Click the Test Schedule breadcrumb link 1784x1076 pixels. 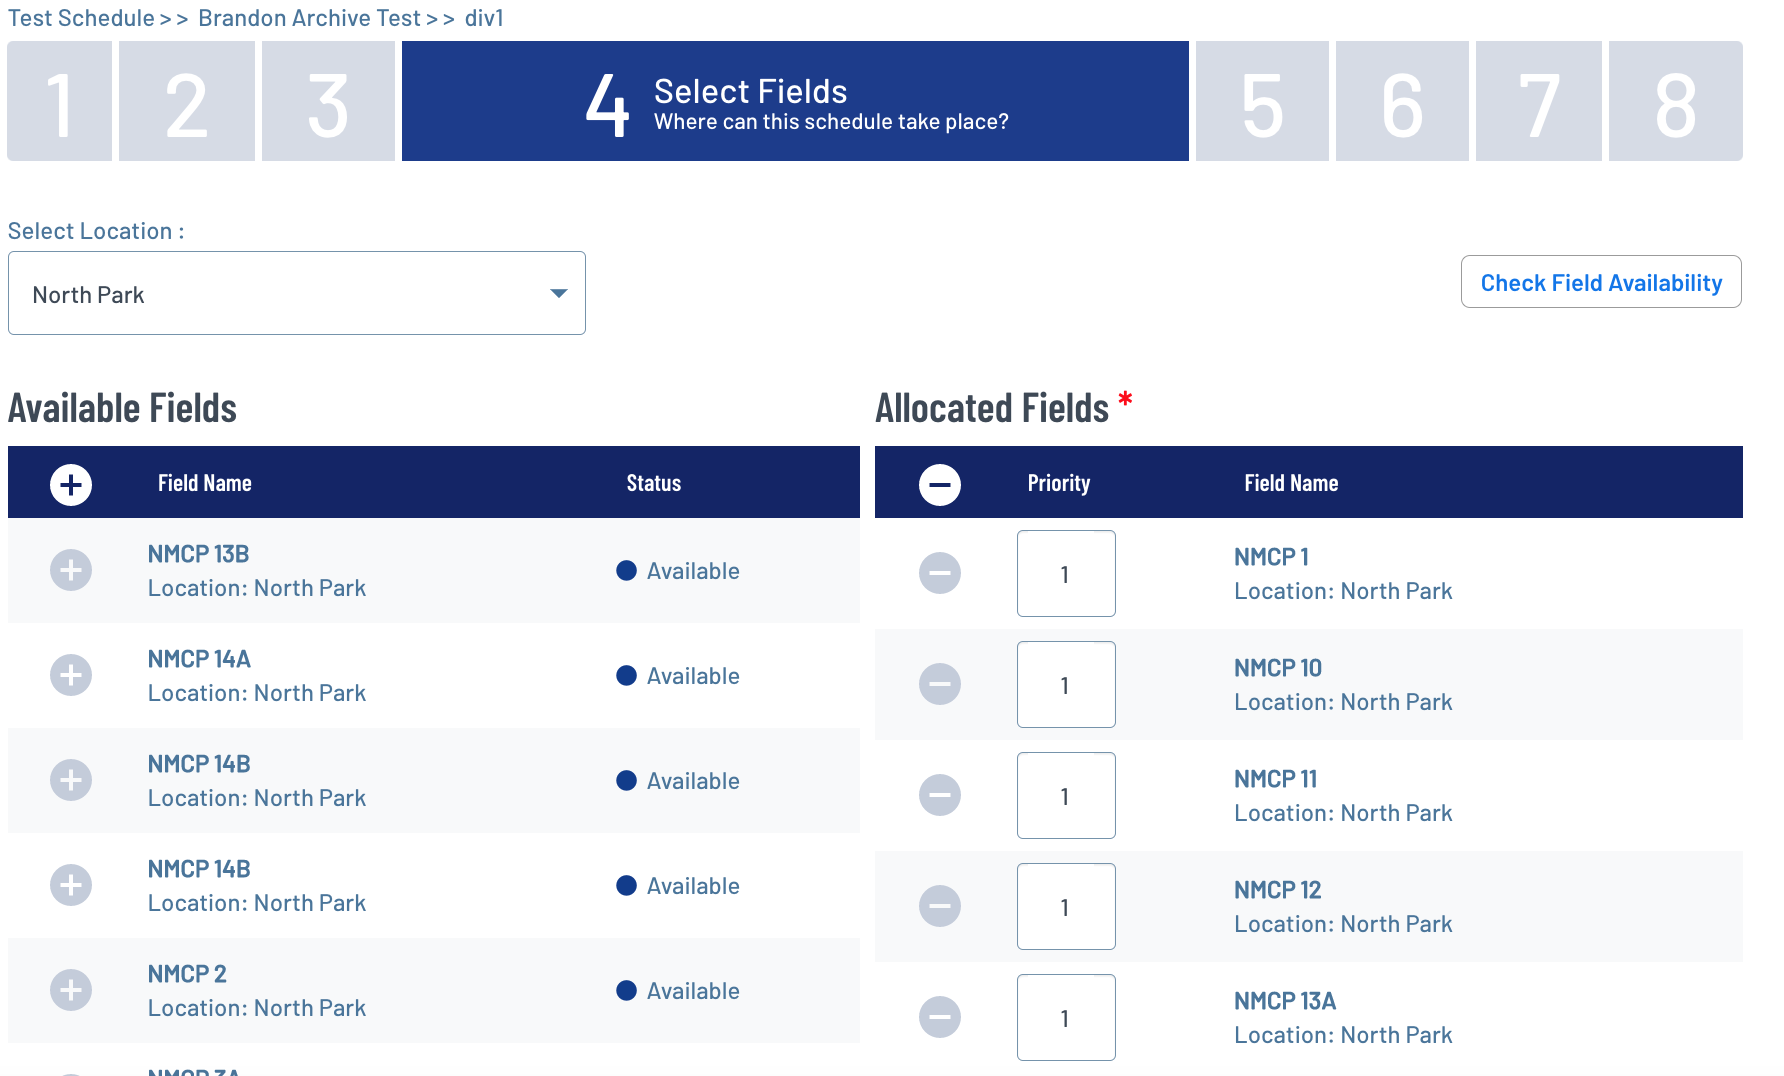point(81,18)
